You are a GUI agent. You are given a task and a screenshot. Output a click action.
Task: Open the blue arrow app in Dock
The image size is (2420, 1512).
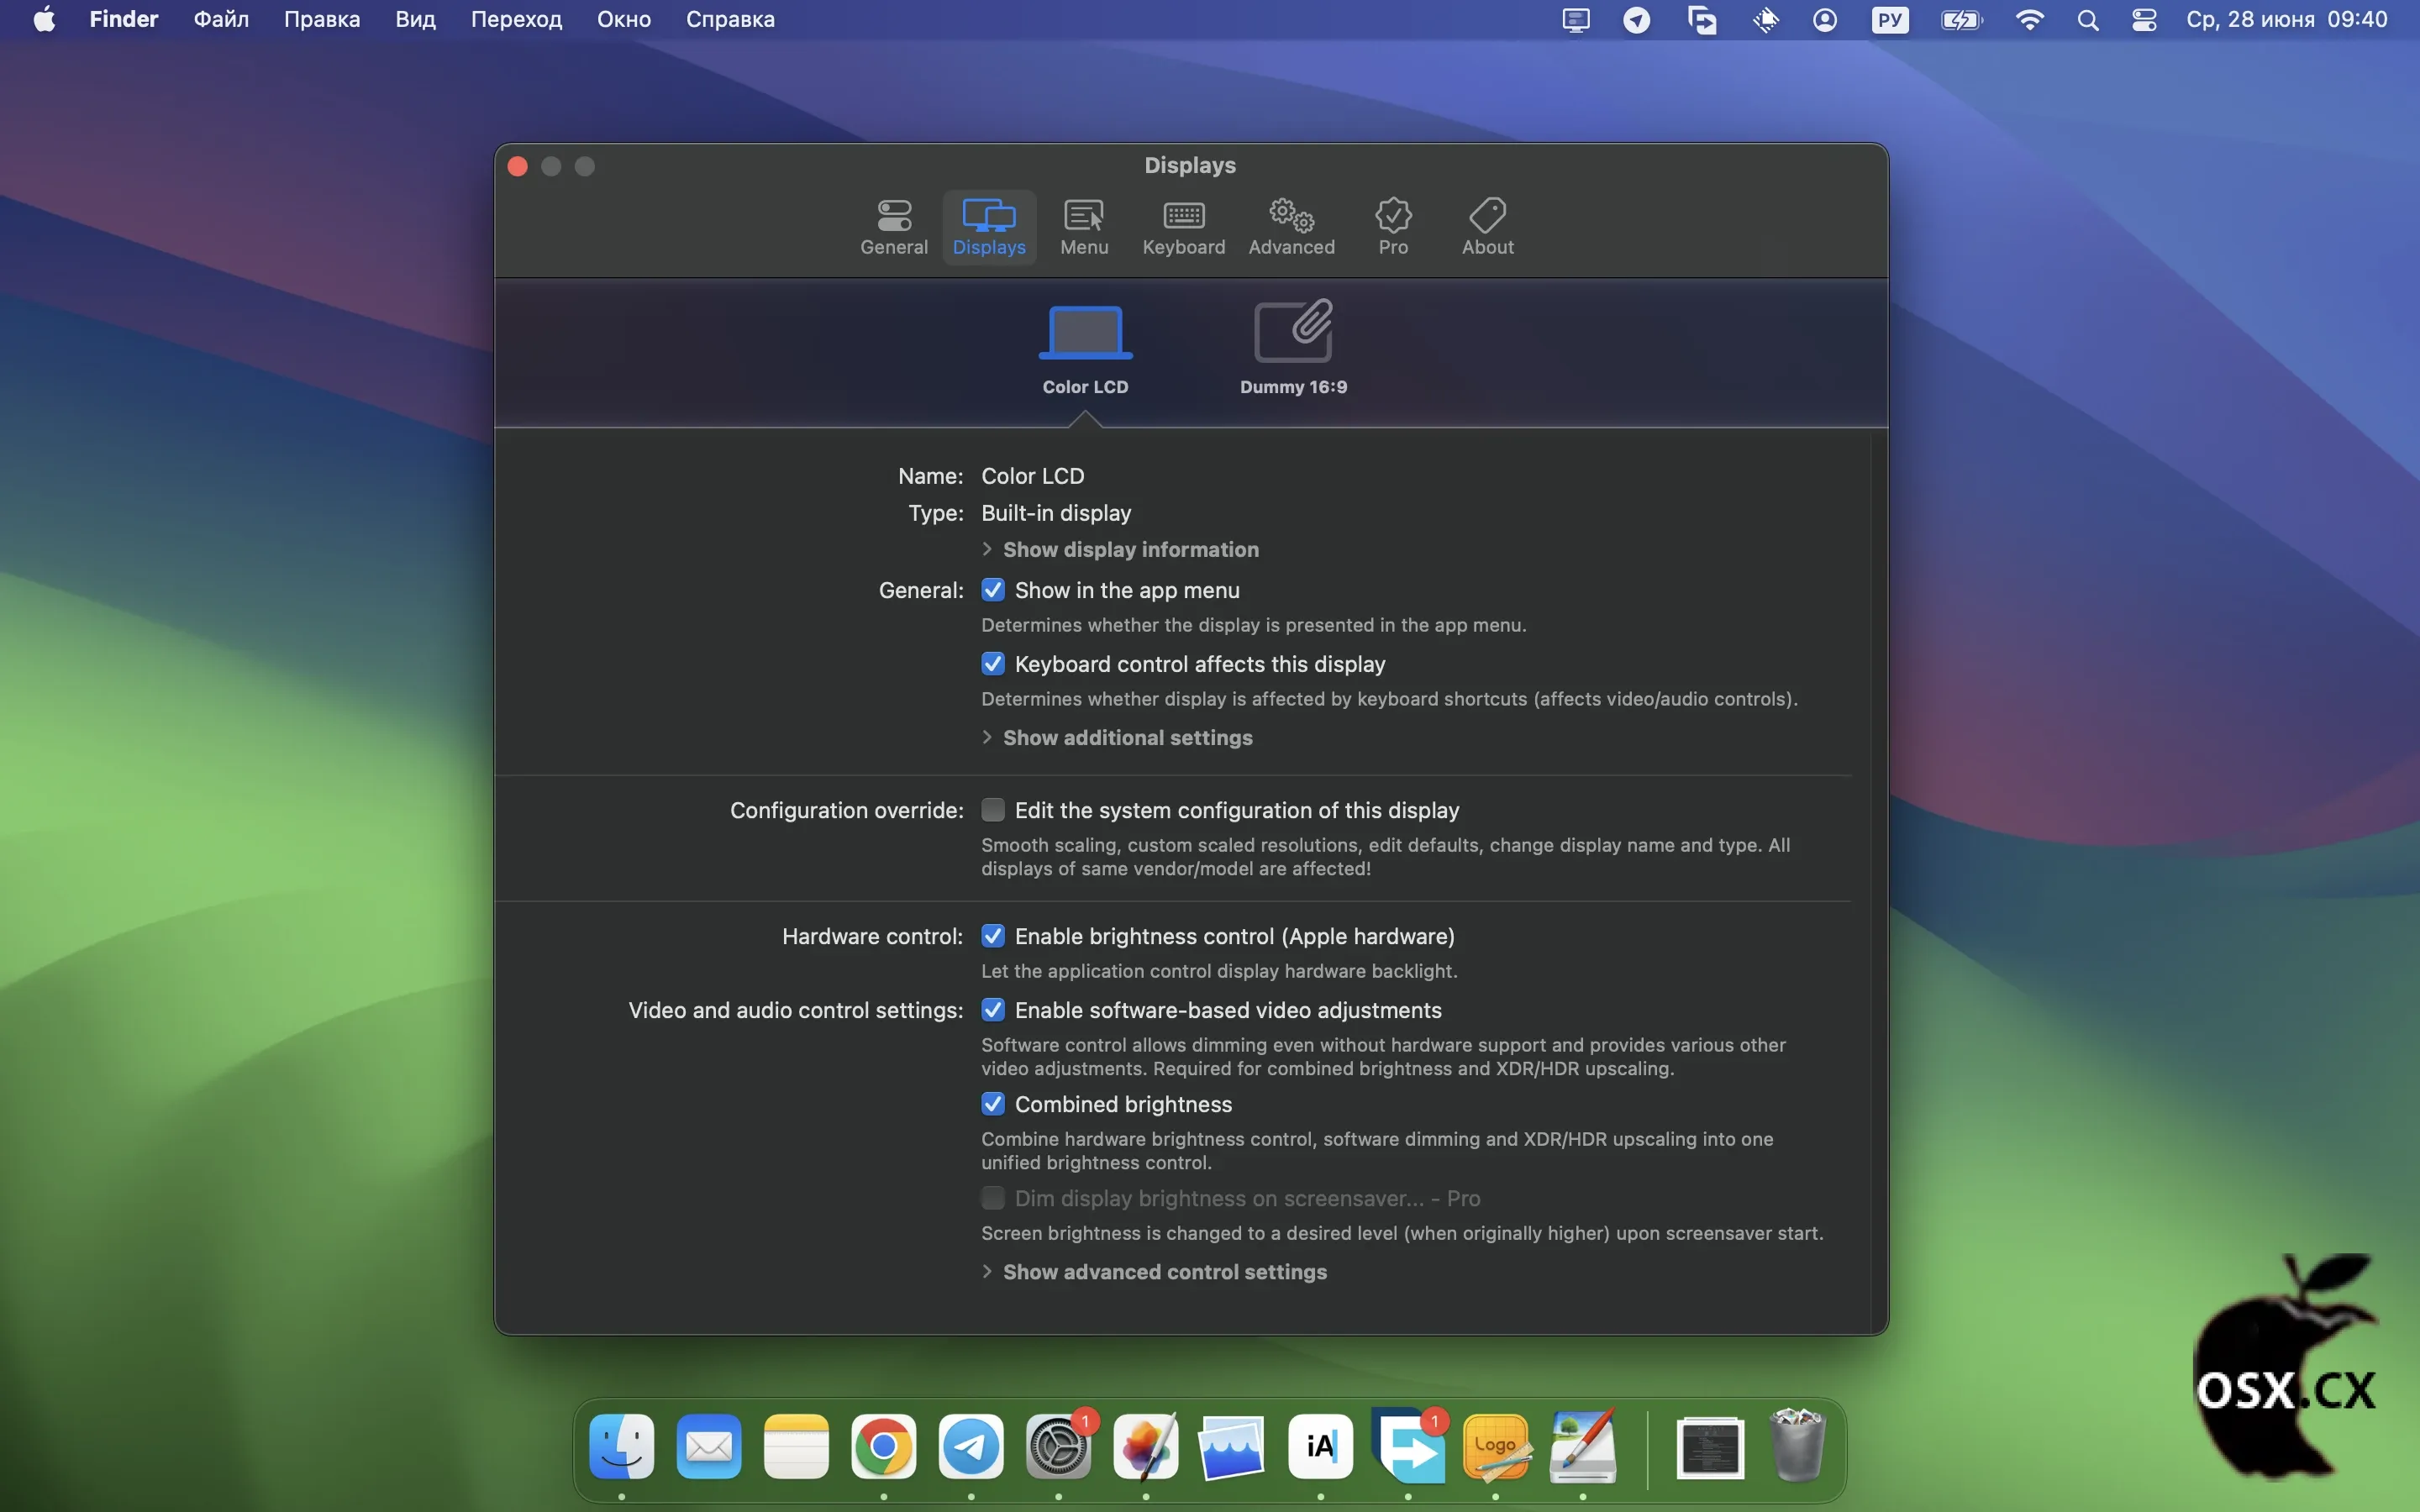click(1408, 1446)
